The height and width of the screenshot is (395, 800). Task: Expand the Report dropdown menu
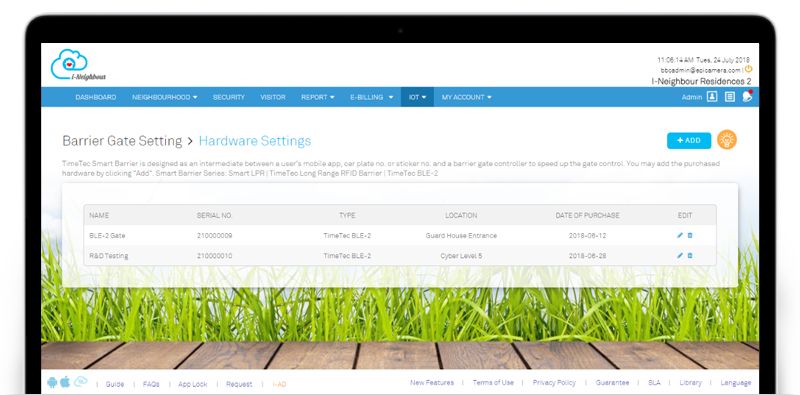318,97
